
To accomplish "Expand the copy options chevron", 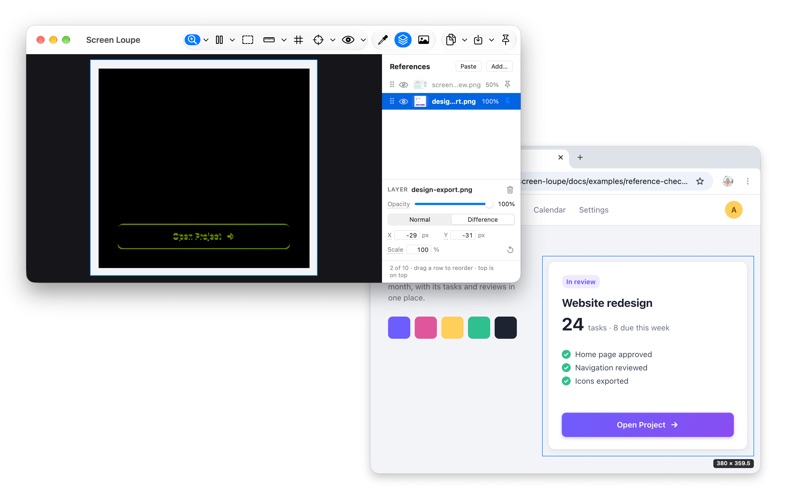I will click(464, 40).
